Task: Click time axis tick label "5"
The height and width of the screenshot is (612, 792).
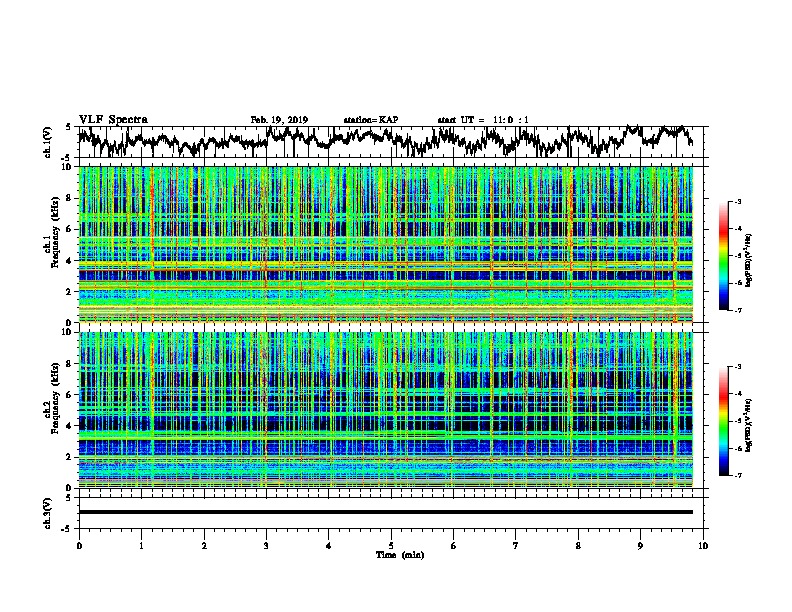Action: click(x=391, y=546)
